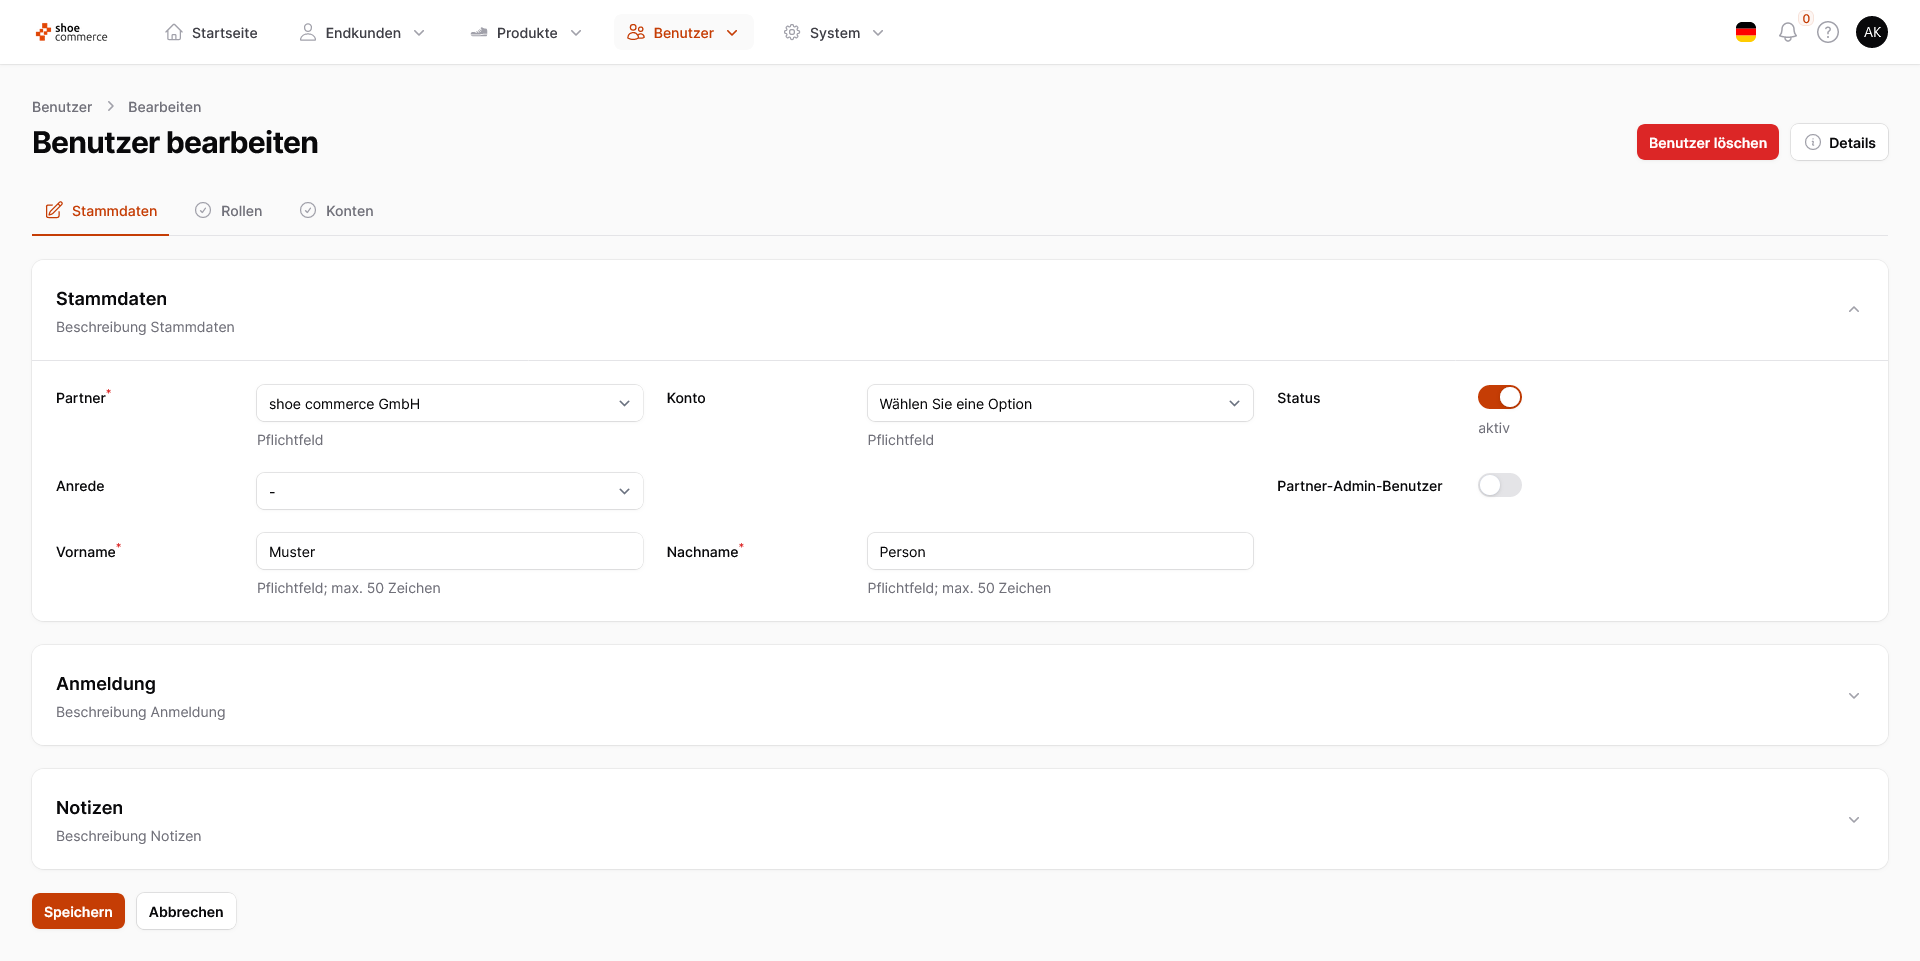The width and height of the screenshot is (1920, 961).
Task: Open the Endkunden menu
Action: click(362, 33)
